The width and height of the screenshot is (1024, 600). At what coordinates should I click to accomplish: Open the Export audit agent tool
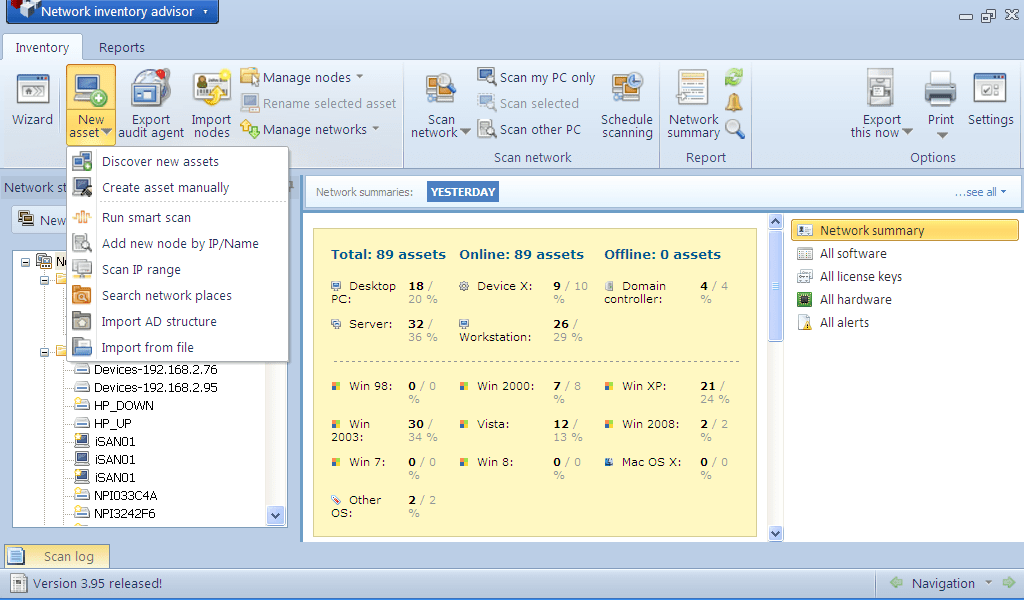click(x=150, y=100)
